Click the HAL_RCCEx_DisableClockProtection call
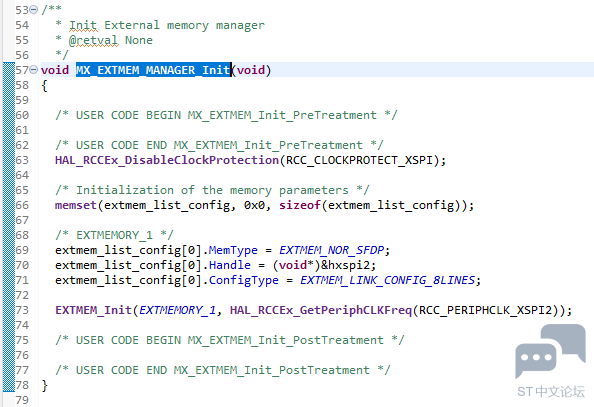 (x=167, y=160)
